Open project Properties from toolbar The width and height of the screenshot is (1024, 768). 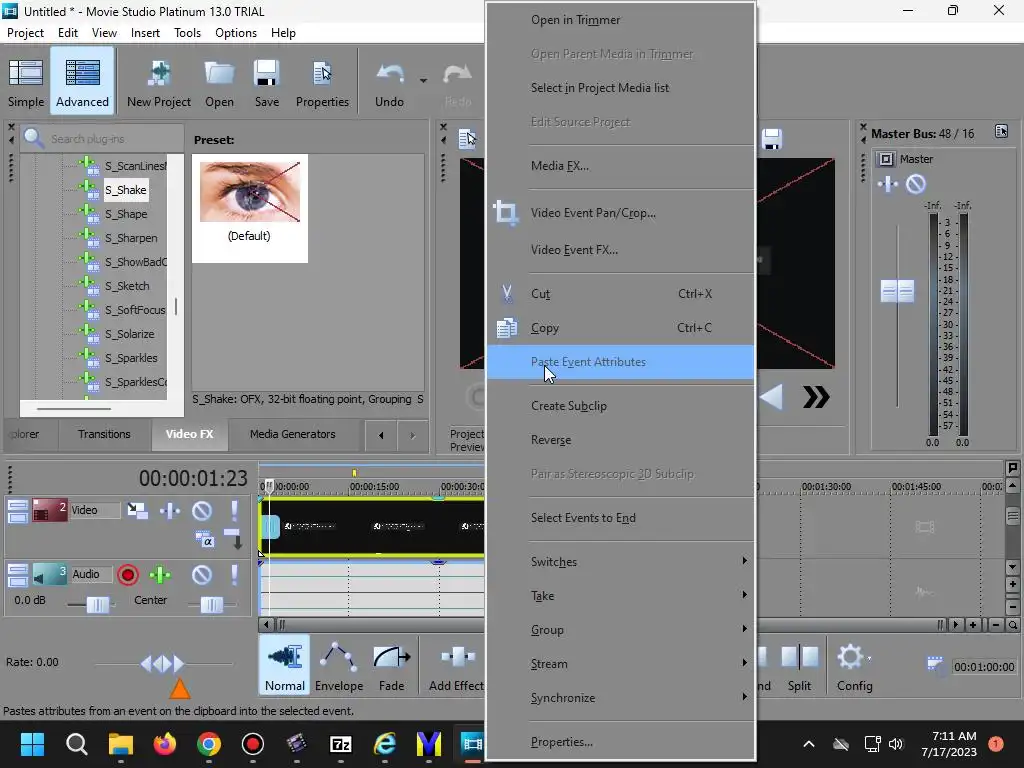click(x=322, y=82)
